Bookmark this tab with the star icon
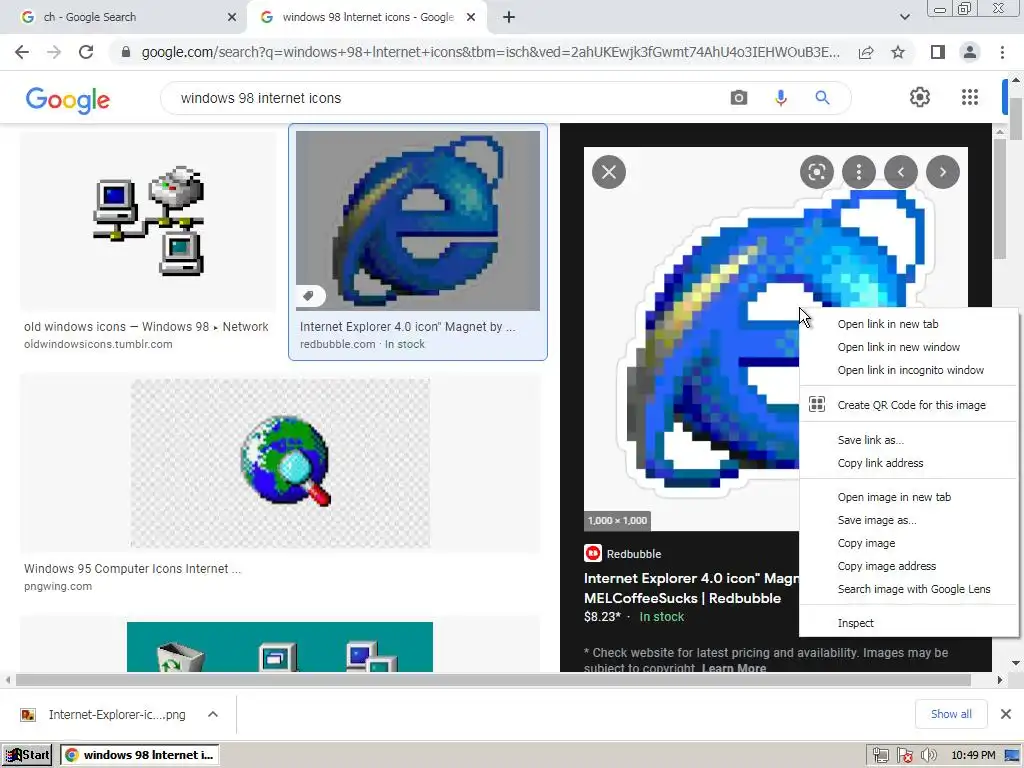 898,52
